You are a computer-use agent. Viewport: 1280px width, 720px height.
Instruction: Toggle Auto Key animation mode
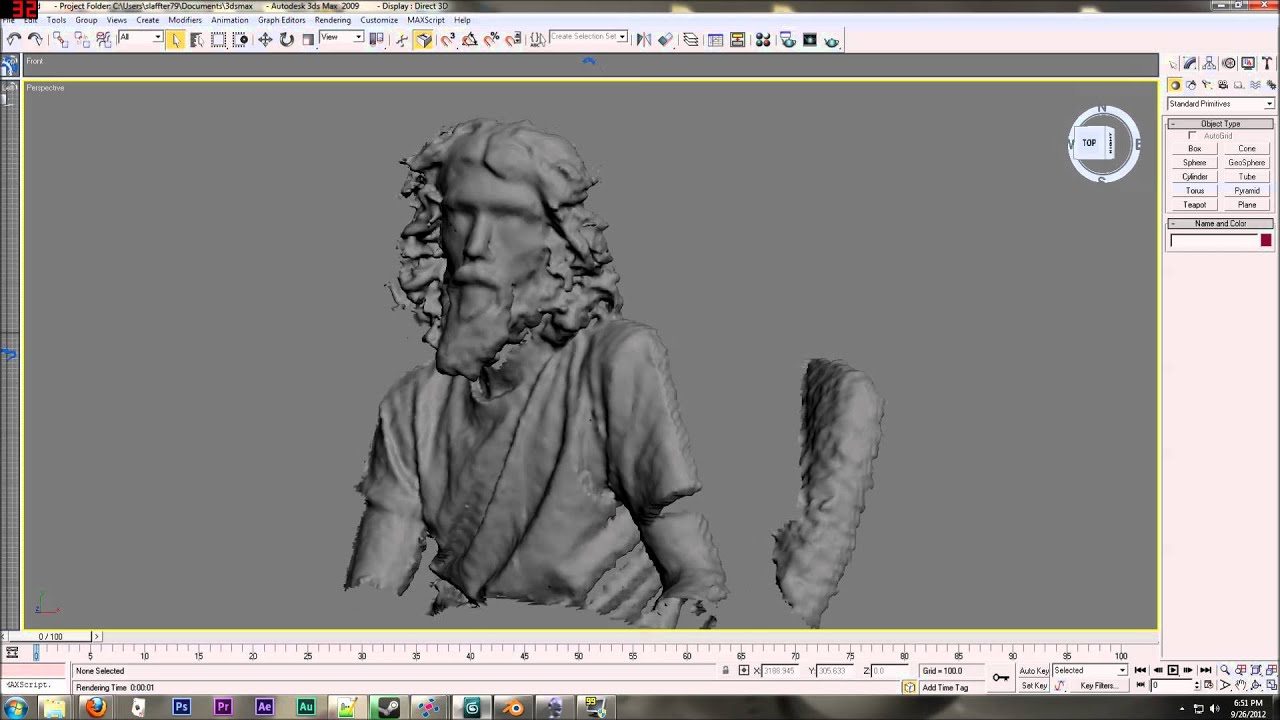pyautogui.click(x=1034, y=671)
